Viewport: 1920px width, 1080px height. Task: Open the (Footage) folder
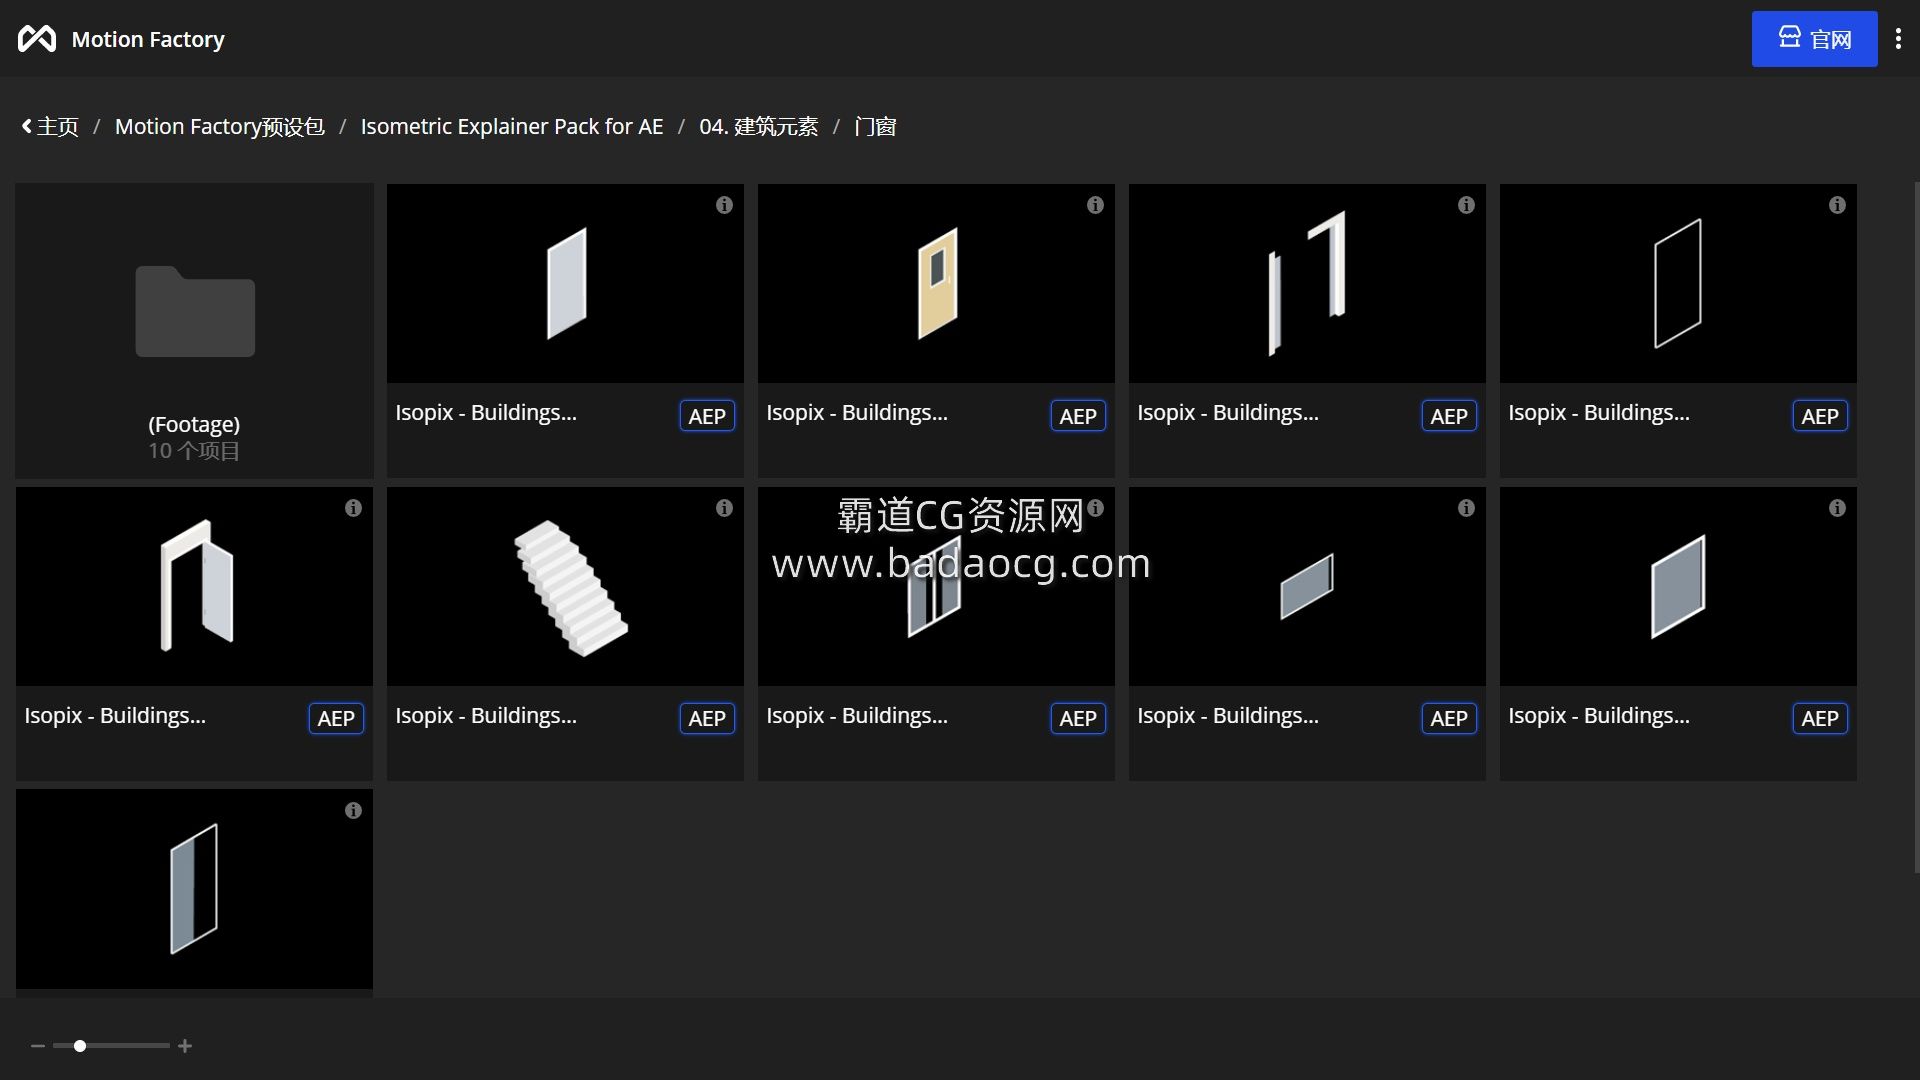pos(194,330)
